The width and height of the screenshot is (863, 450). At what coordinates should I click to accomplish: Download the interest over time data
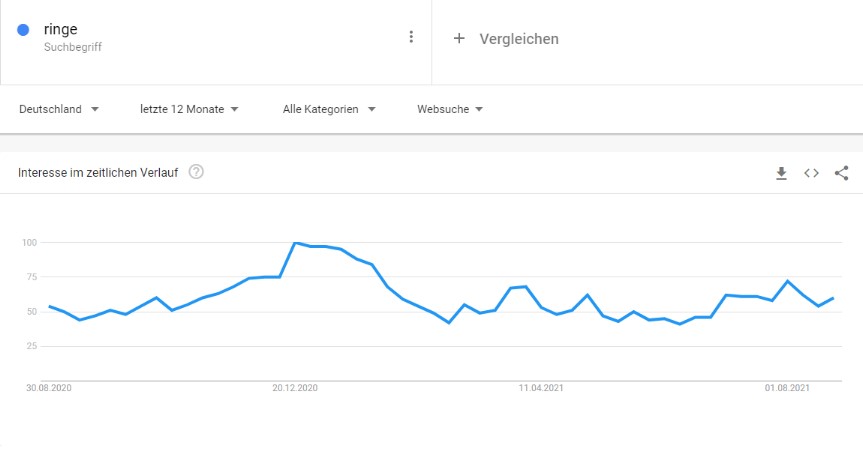click(781, 173)
